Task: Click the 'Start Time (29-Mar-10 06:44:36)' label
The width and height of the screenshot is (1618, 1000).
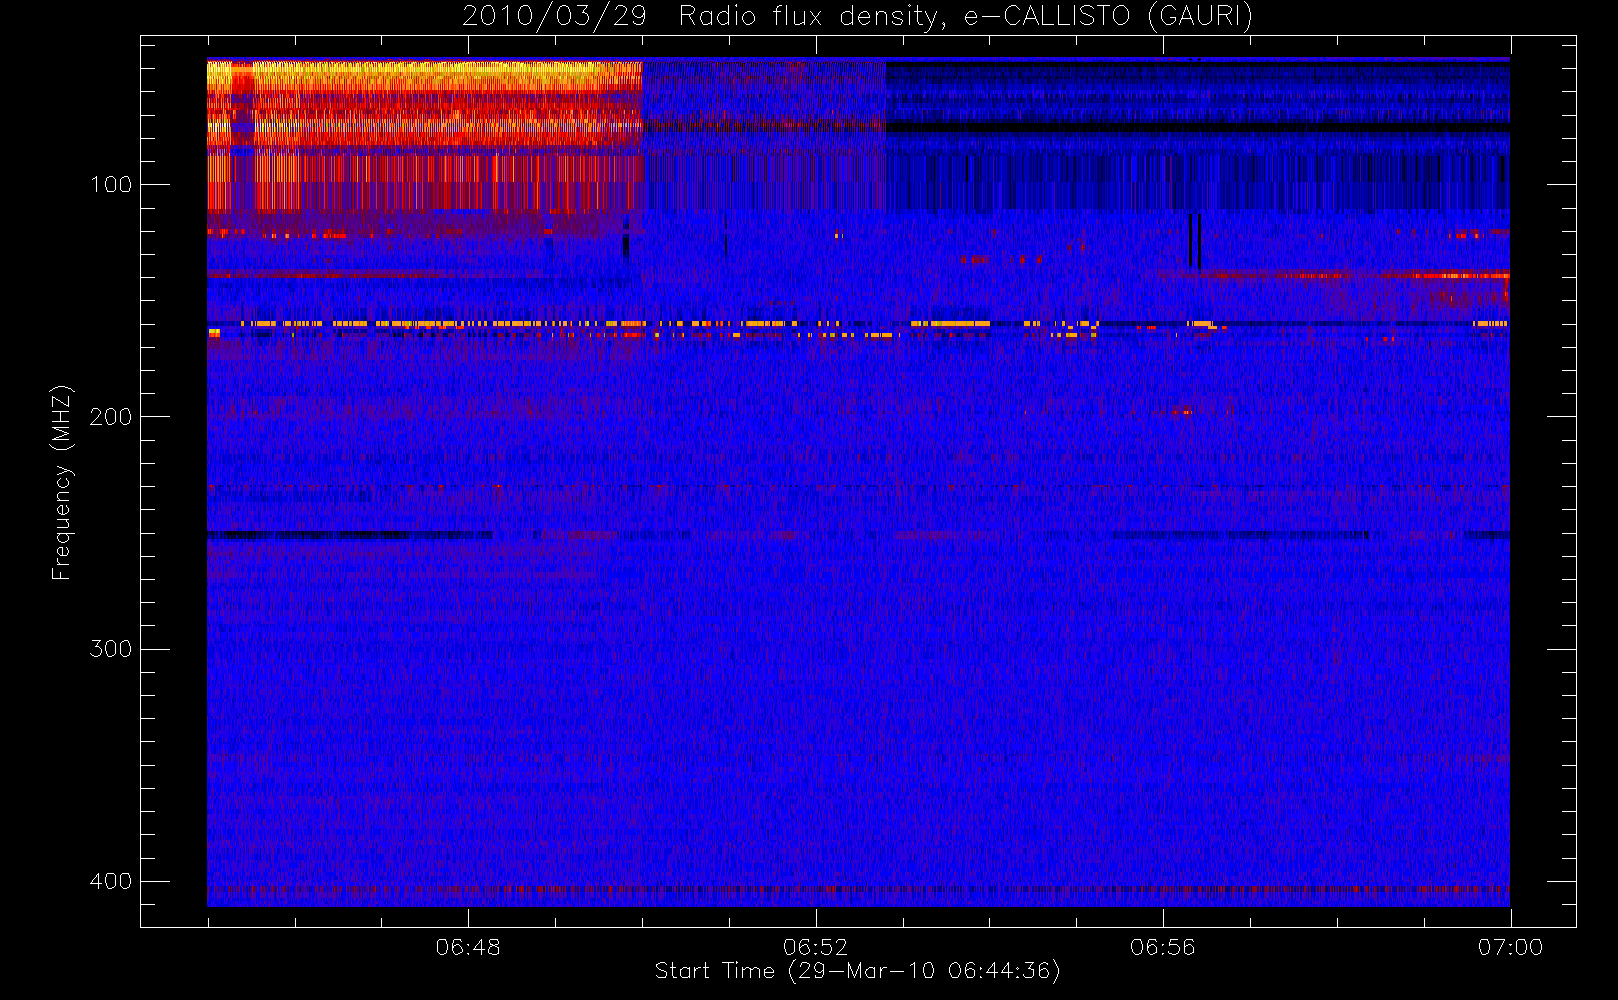Action: click(x=857, y=971)
